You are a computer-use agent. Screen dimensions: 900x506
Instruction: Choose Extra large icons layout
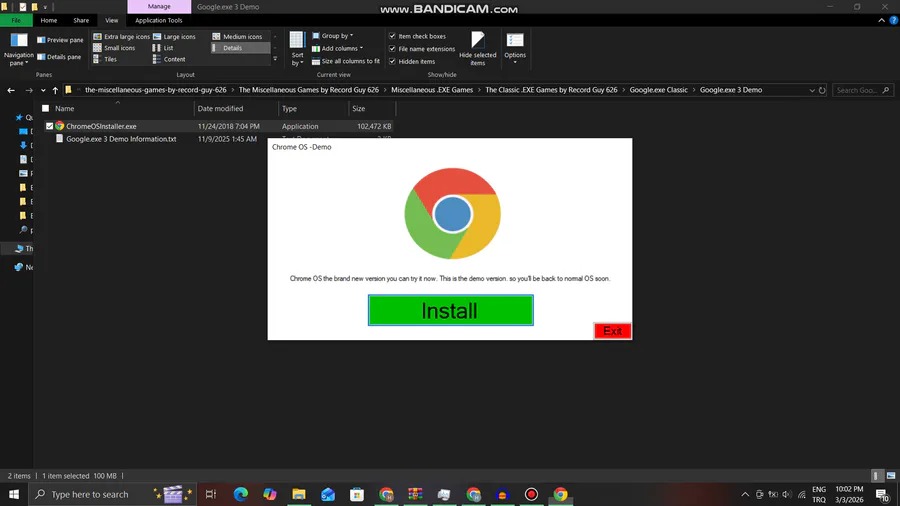click(x=121, y=37)
